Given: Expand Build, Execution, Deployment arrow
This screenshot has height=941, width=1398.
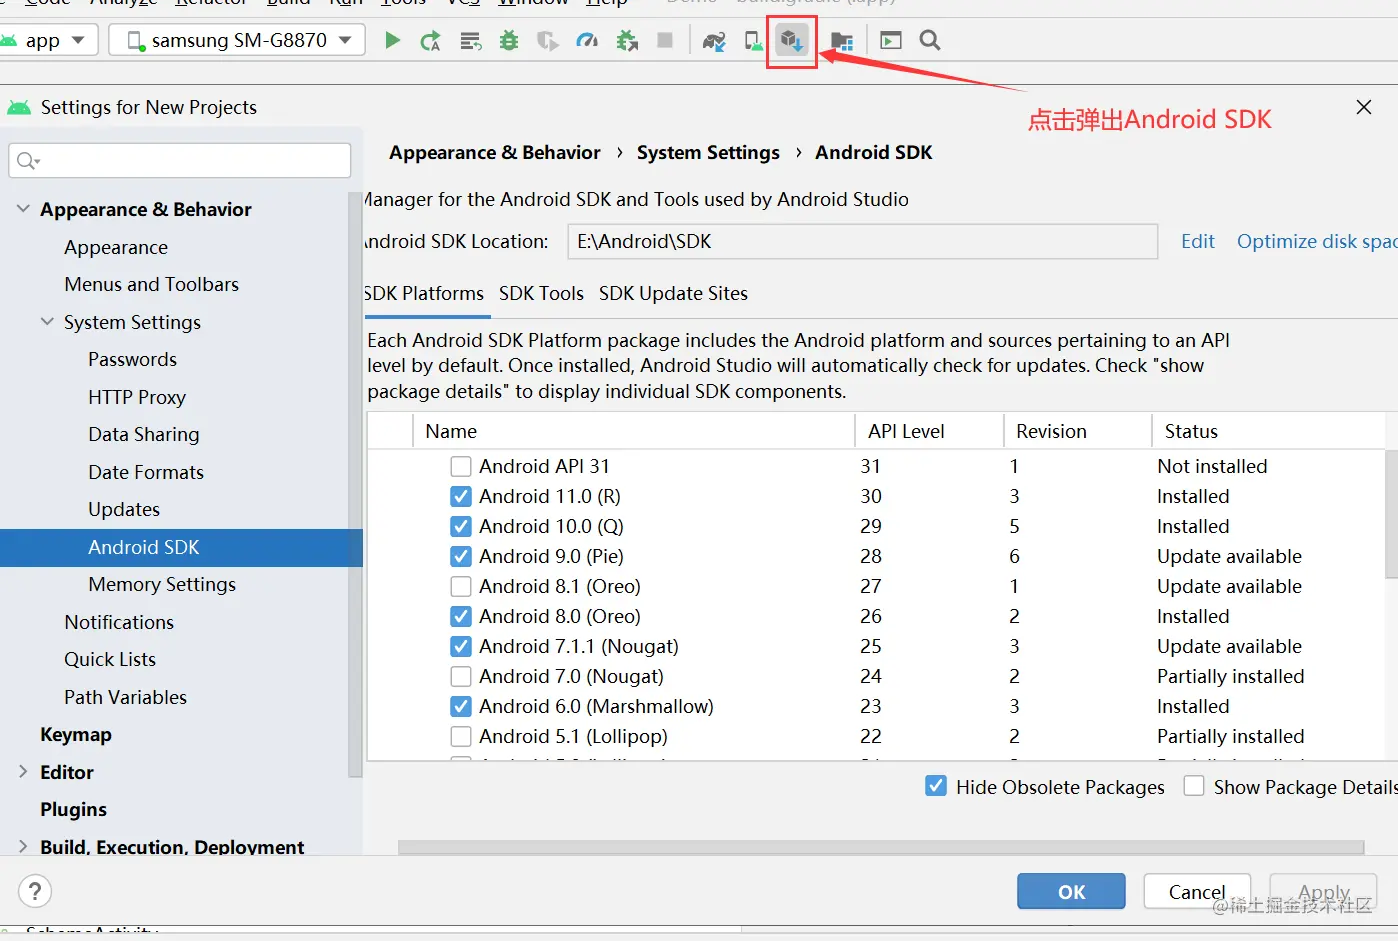Looking at the screenshot, I should click(x=23, y=847).
